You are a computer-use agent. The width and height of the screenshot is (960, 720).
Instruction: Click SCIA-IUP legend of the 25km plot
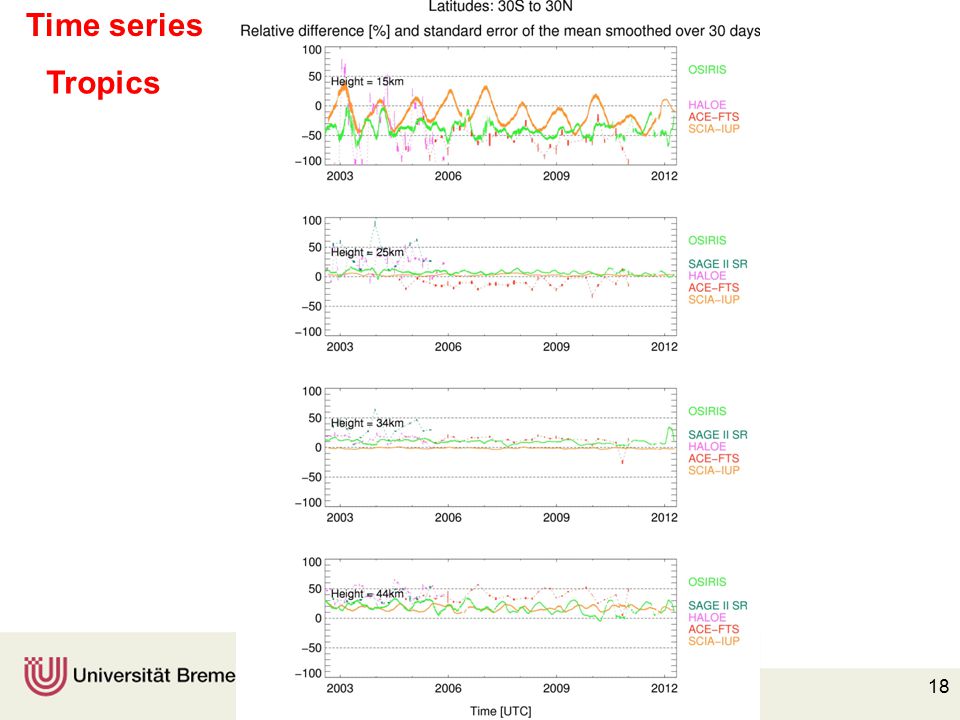point(714,299)
